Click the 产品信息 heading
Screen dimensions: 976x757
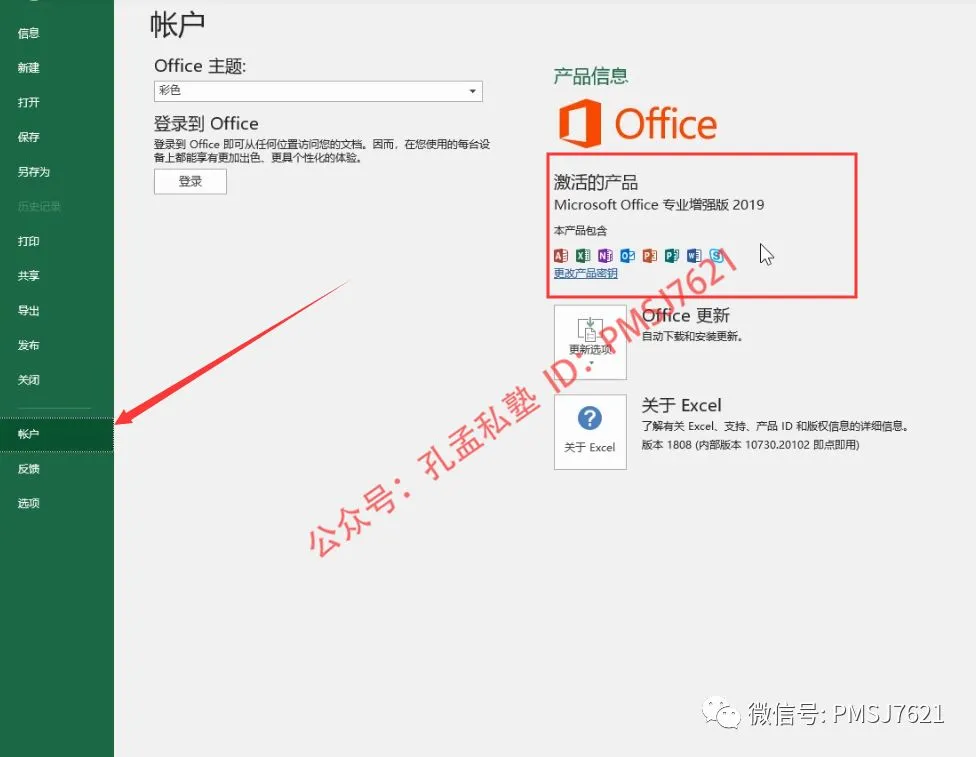tap(591, 76)
